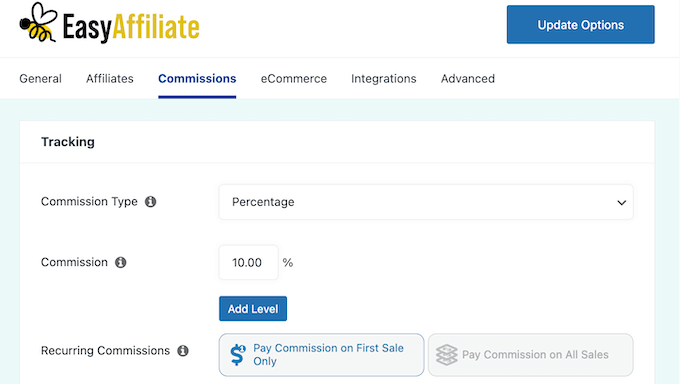Click the Tracking section heading
This screenshot has height=384, width=680.
(x=68, y=142)
